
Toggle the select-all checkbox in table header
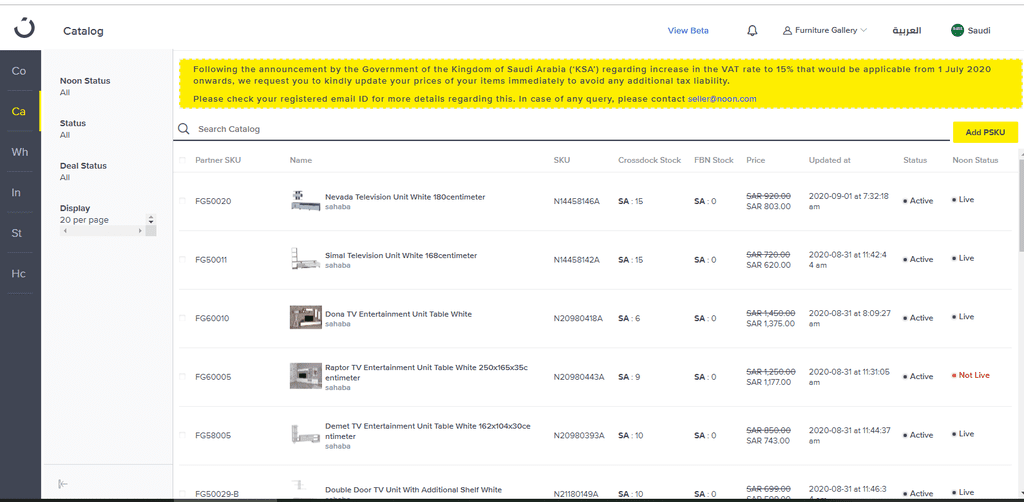pyautogui.click(x=182, y=160)
